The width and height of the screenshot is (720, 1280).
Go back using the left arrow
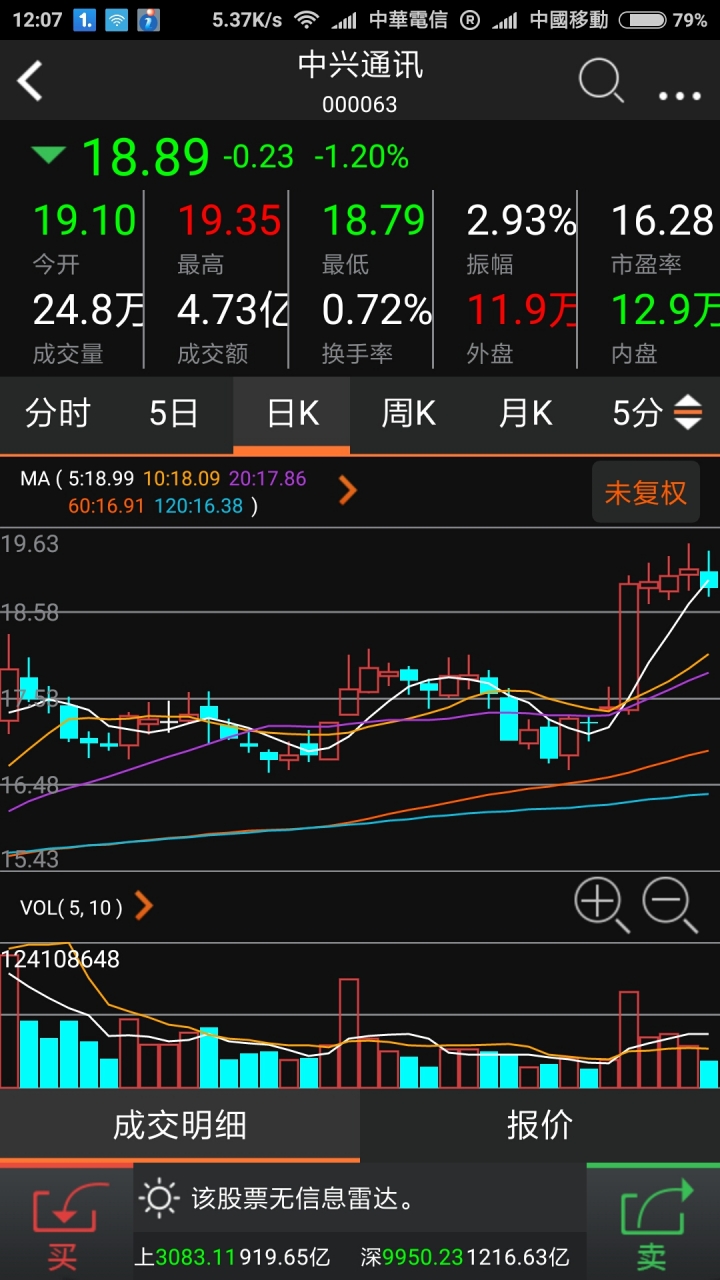click(30, 81)
